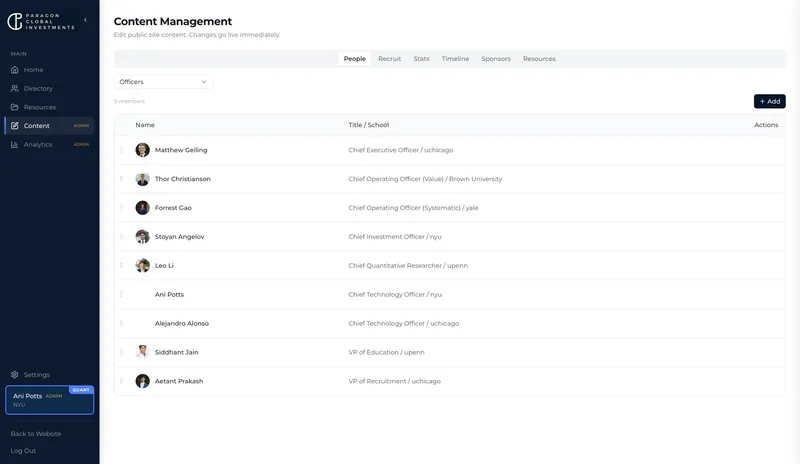Open Settings in sidebar
The width and height of the screenshot is (800, 464).
tap(49, 375)
